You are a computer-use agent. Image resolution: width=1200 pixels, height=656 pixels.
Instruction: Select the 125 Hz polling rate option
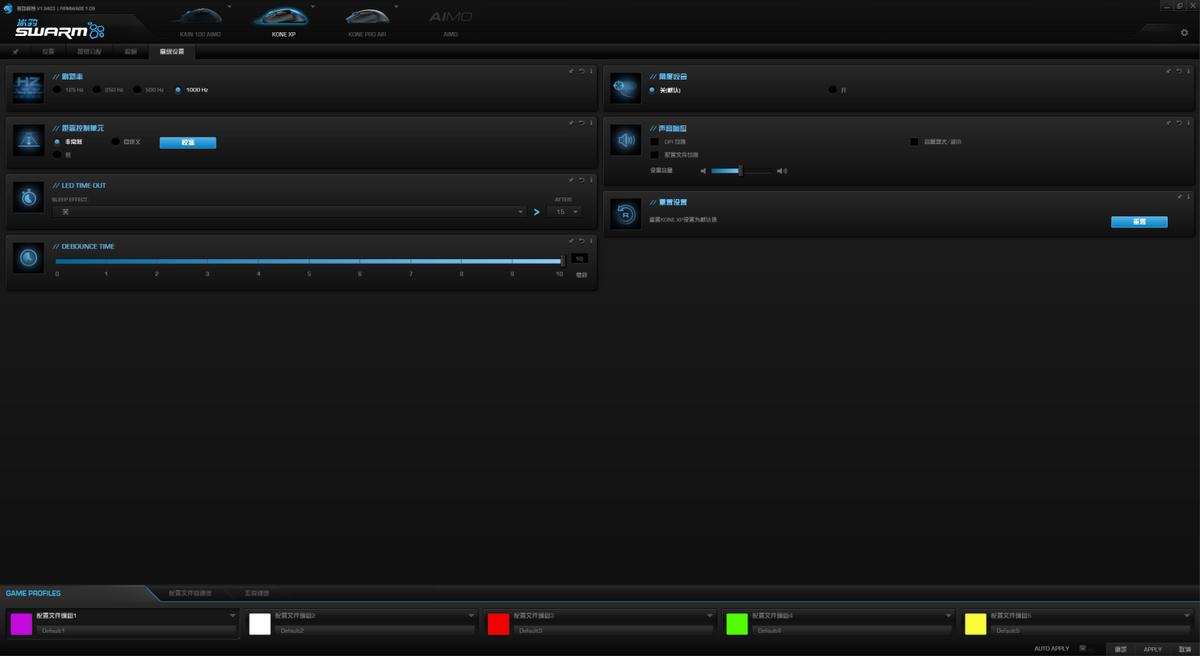pos(57,90)
